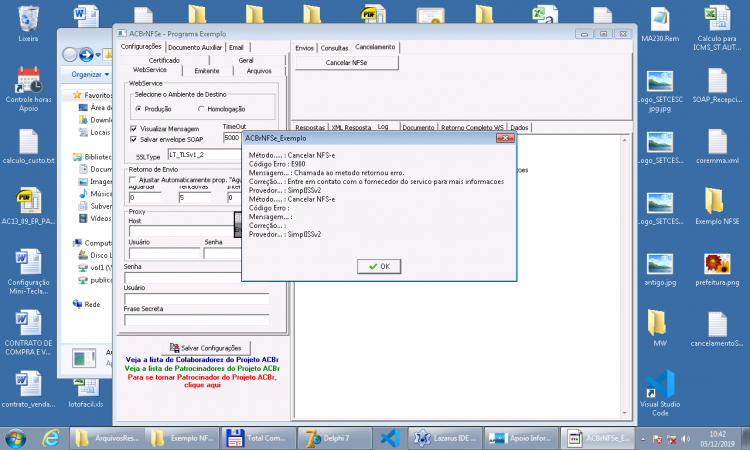Launch Internet Explorer from taskbar

(x=50, y=438)
